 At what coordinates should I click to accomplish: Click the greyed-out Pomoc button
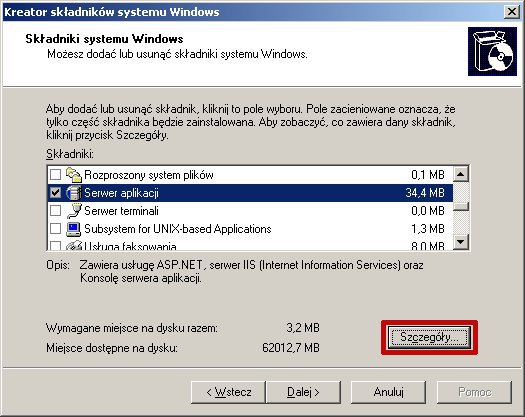point(474,392)
